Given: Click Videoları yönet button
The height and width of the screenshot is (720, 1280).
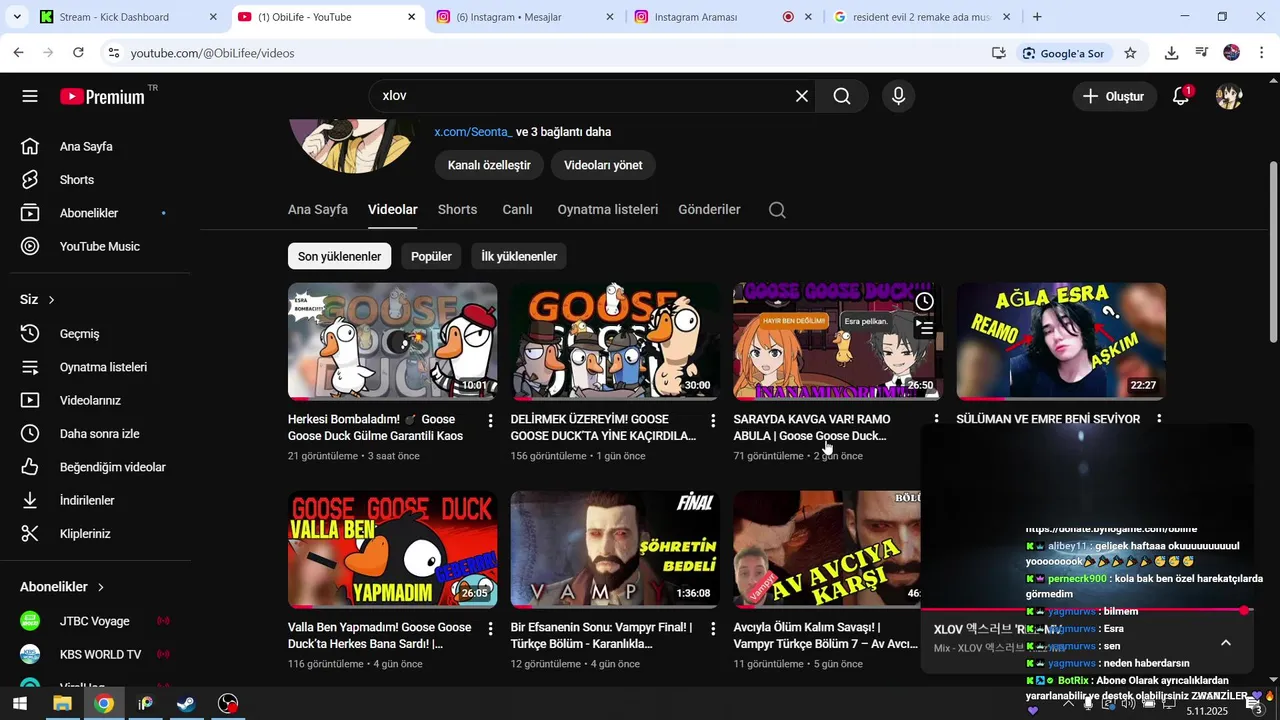Looking at the screenshot, I should tap(603, 165).
